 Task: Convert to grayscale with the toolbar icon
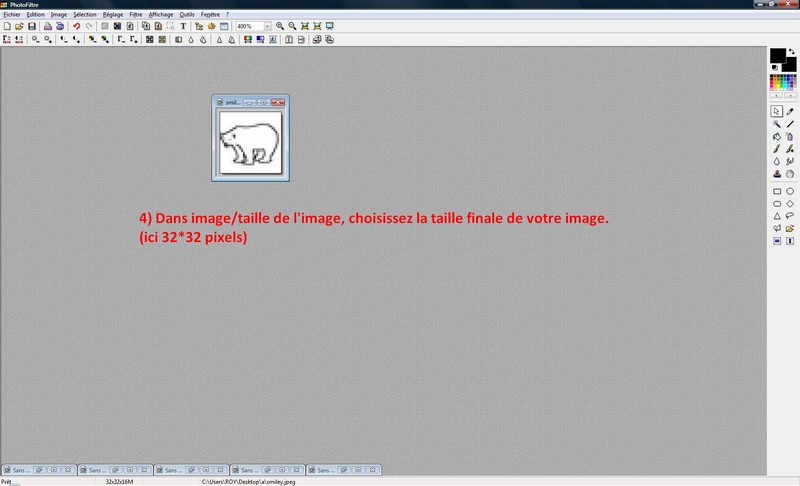point(149,39)
